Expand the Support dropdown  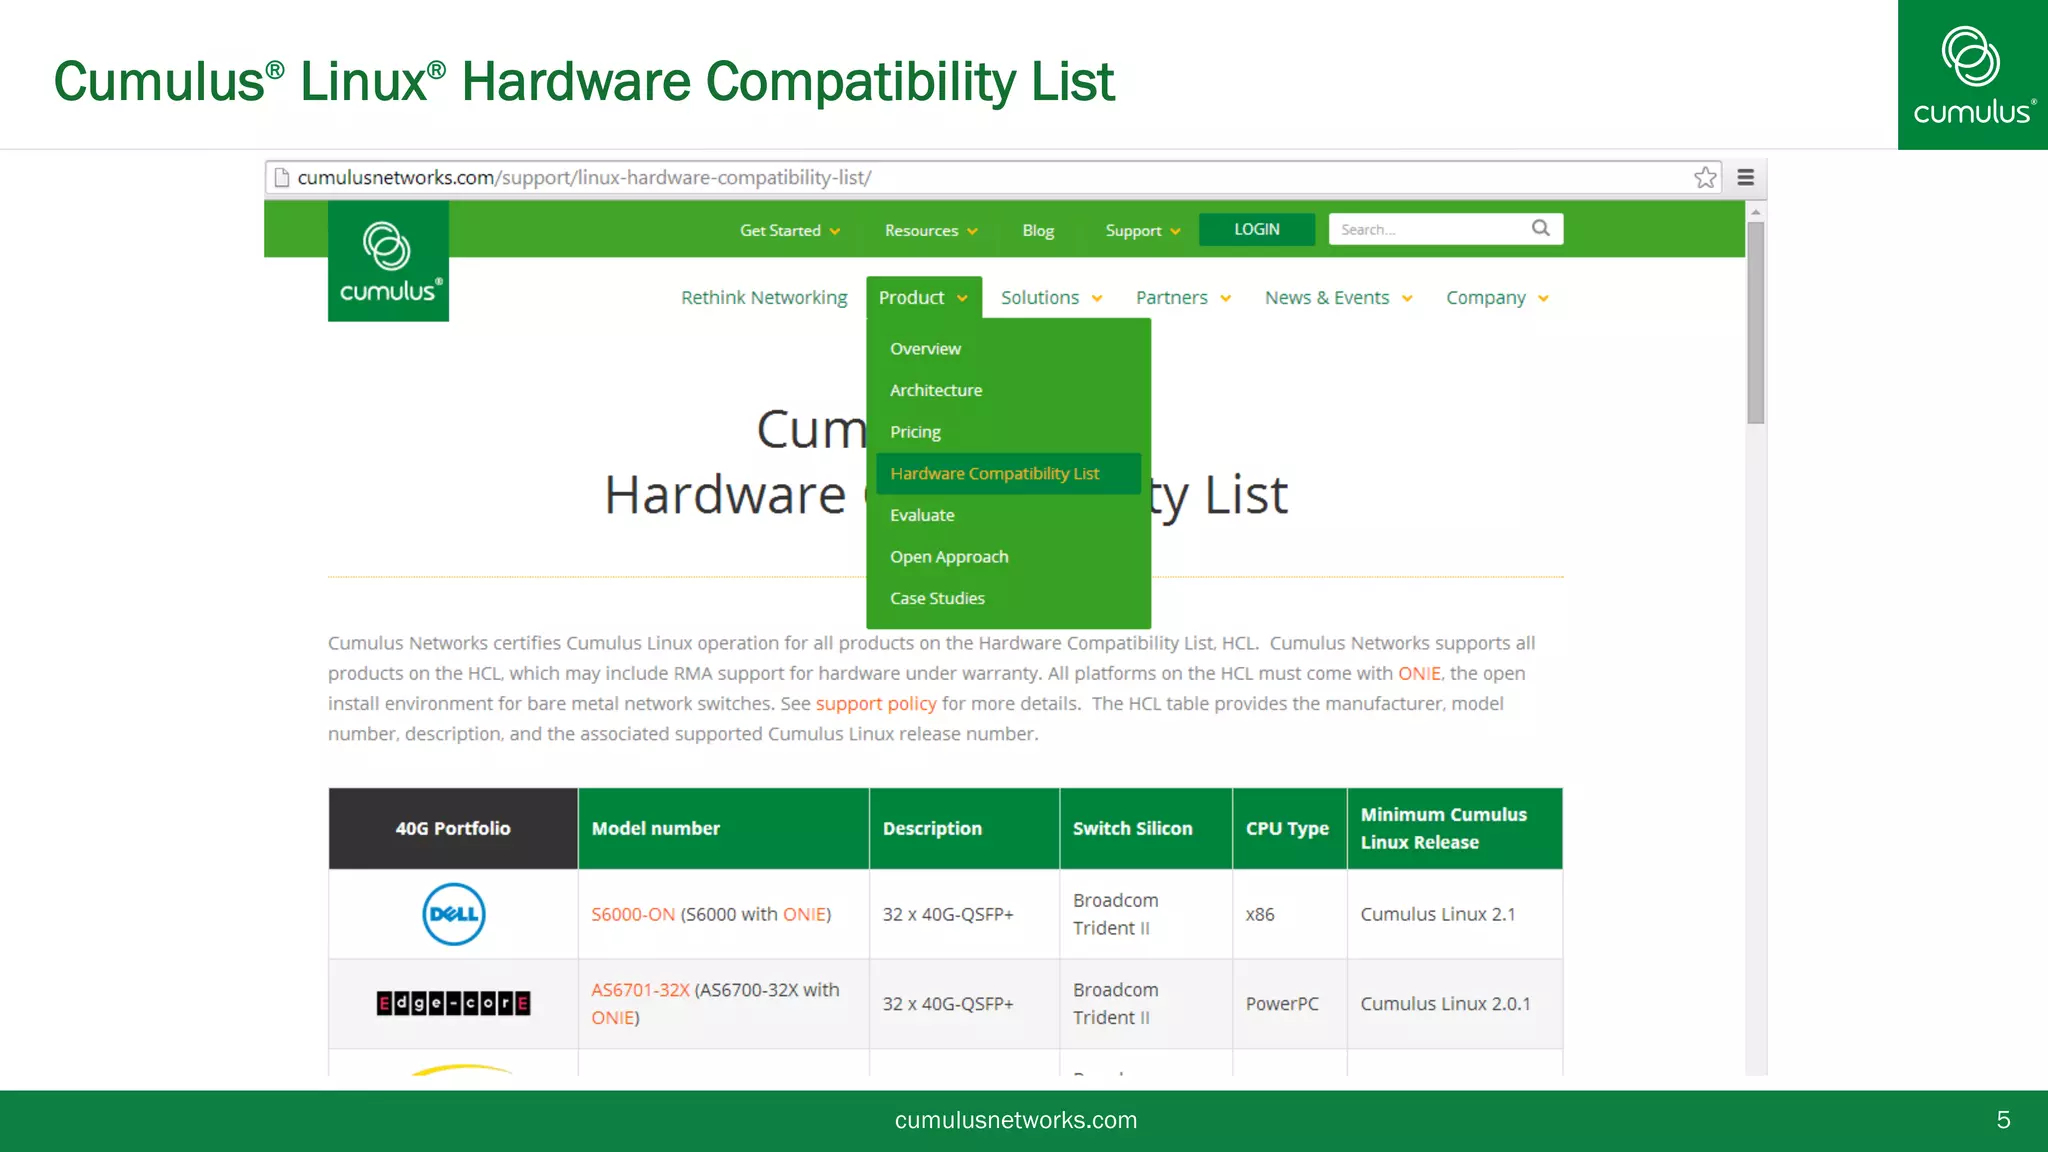click(1143, 230)
